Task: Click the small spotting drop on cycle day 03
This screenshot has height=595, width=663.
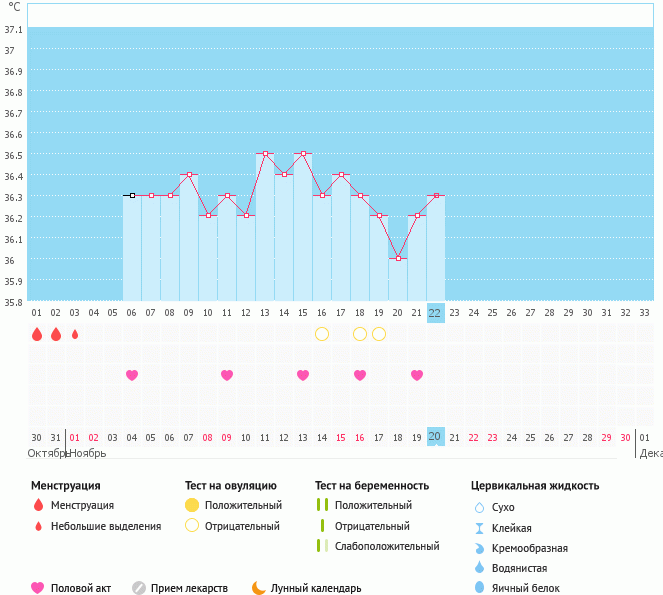Action: (75, 334)
